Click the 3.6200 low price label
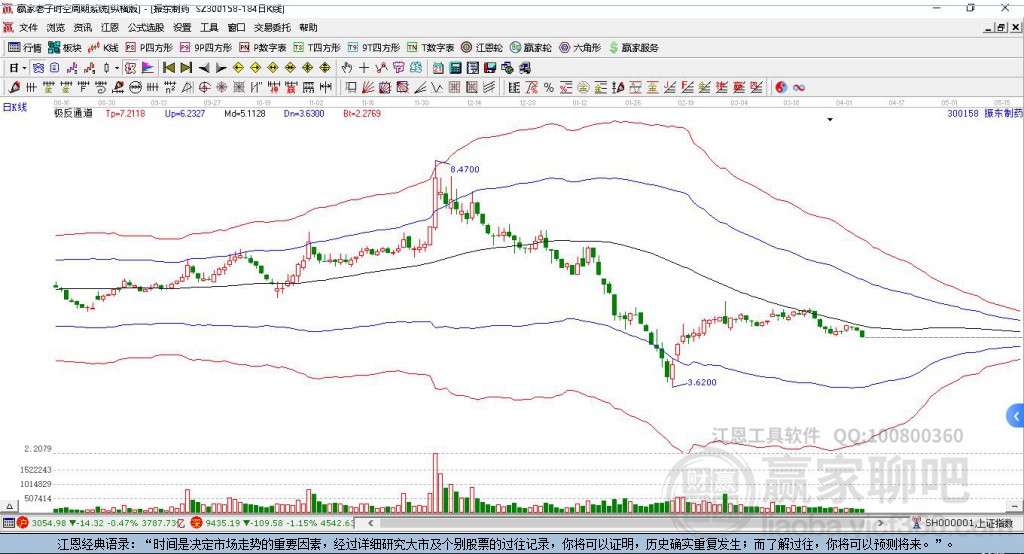 pos(702,383)
